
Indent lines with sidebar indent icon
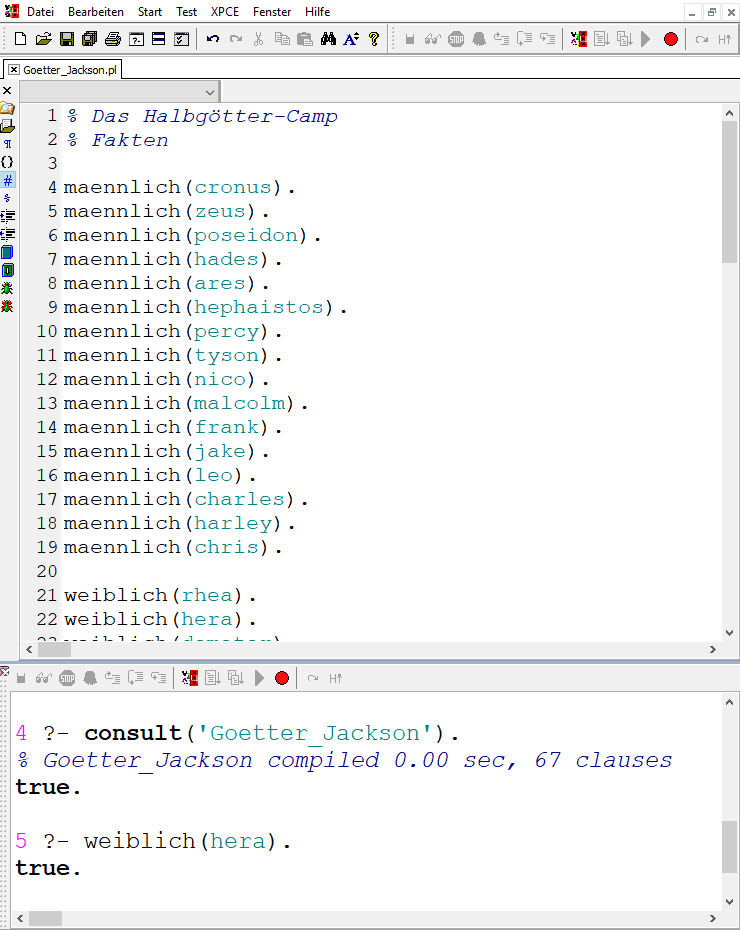(7, 216)
